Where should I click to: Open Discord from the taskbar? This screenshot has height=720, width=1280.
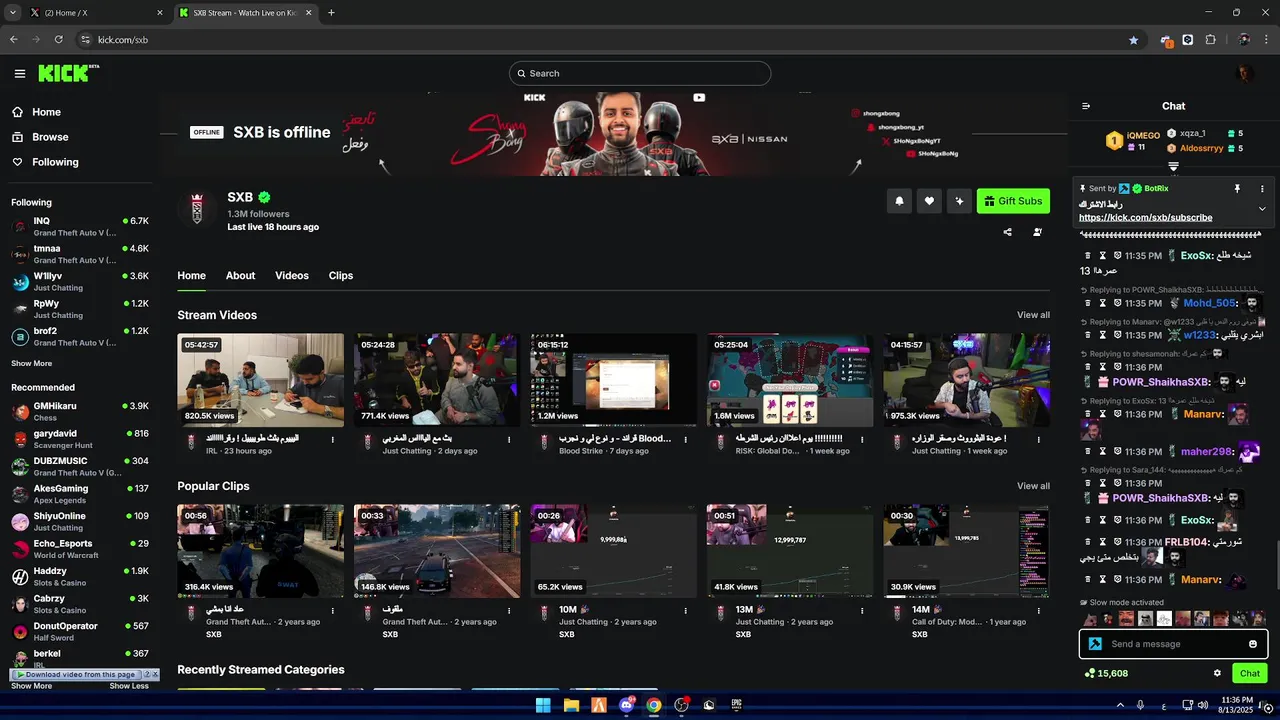[x=627, y=705]
